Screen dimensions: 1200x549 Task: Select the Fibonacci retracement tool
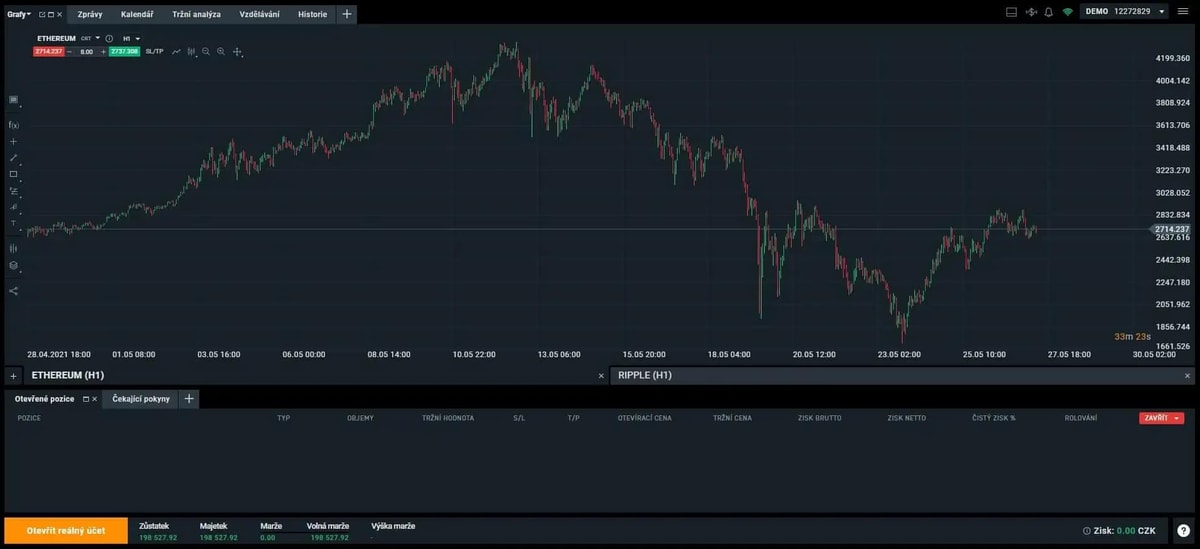[13, 190]
